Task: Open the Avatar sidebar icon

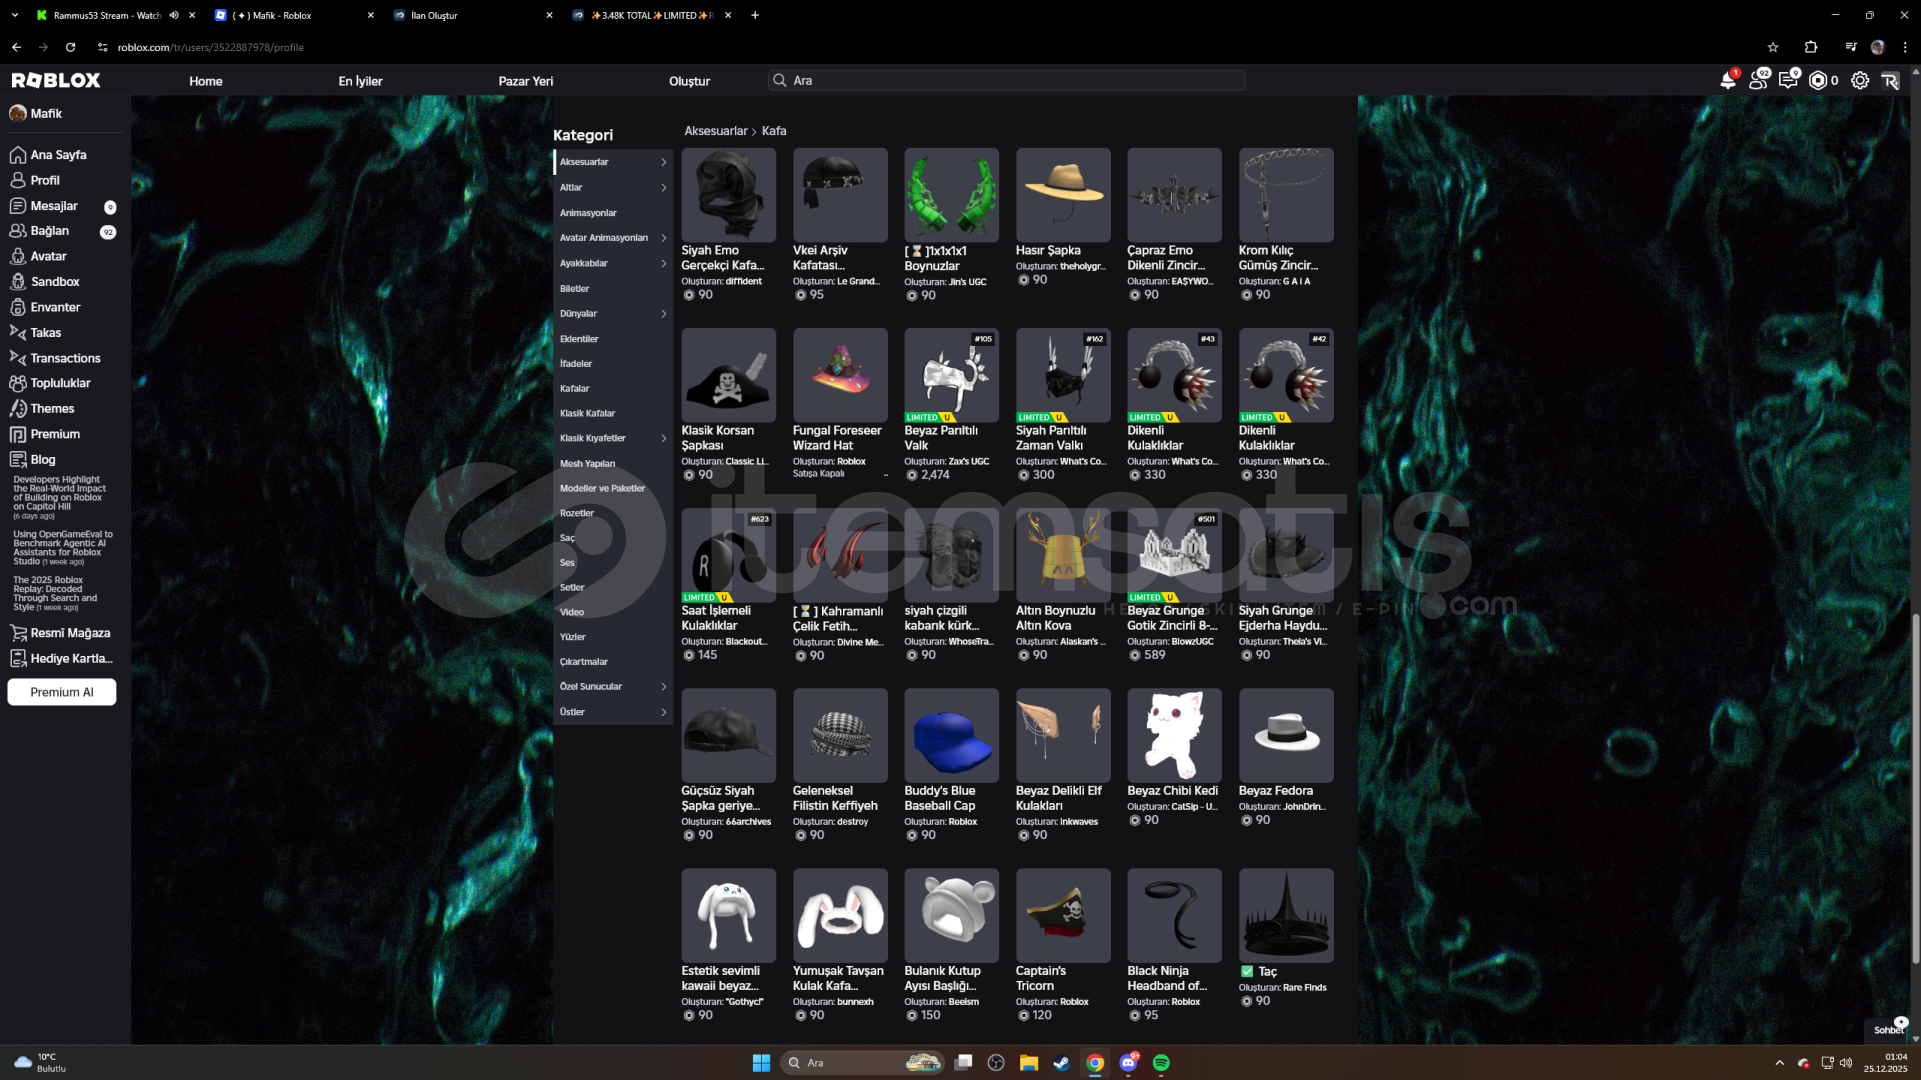Action: (x=18, y=256)
